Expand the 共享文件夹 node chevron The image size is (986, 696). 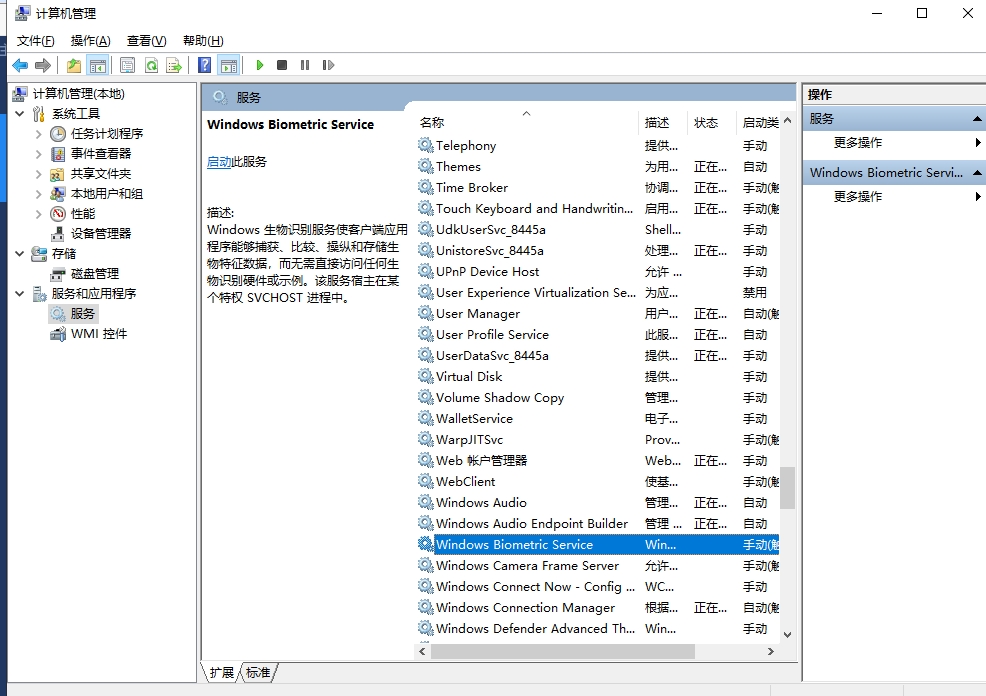(38, 174)
